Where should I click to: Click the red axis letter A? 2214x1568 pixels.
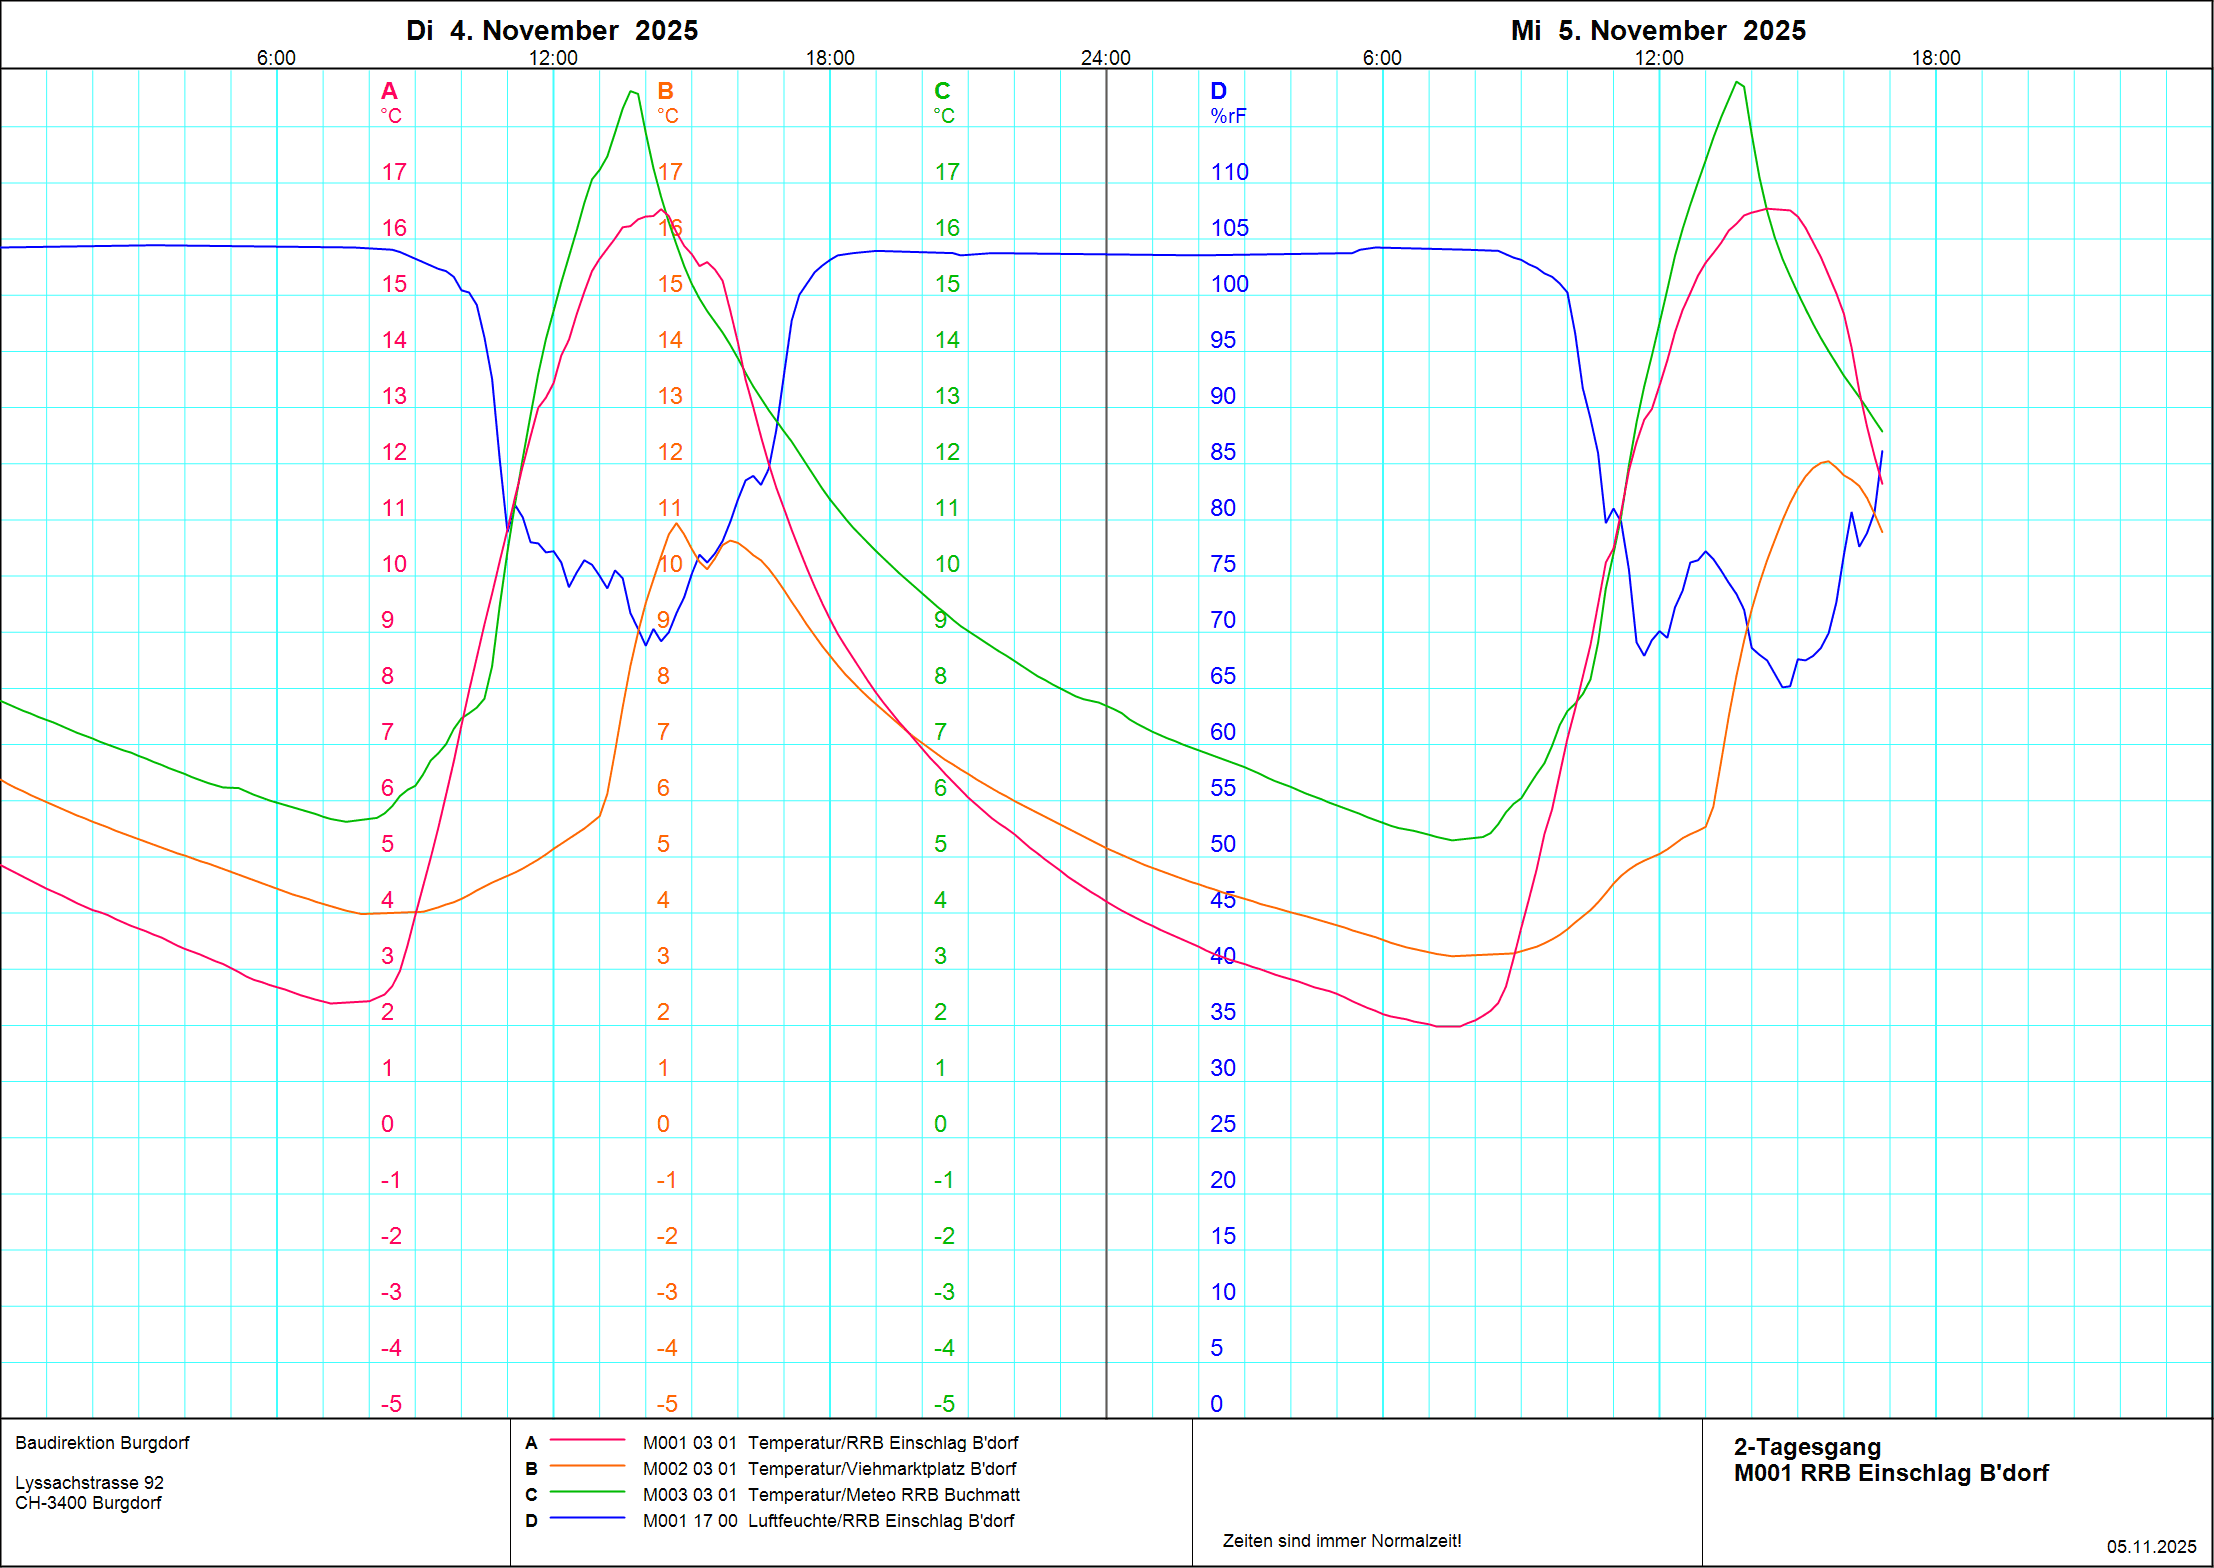coord(389,91)
